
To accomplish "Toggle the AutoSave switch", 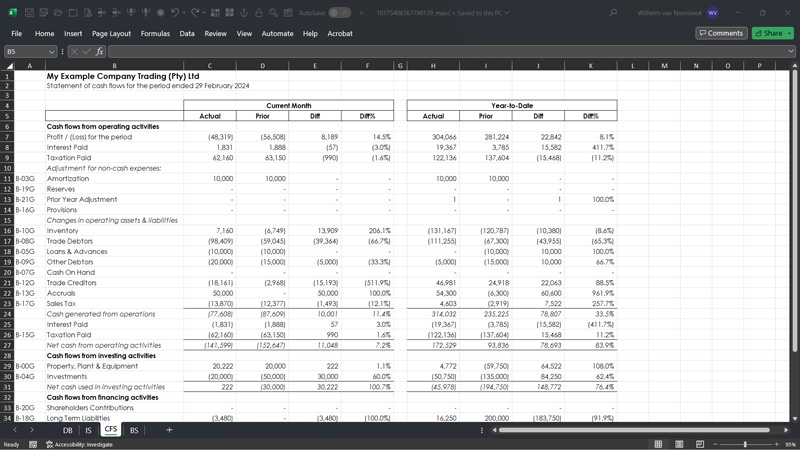I will click(x=339, y=13).
